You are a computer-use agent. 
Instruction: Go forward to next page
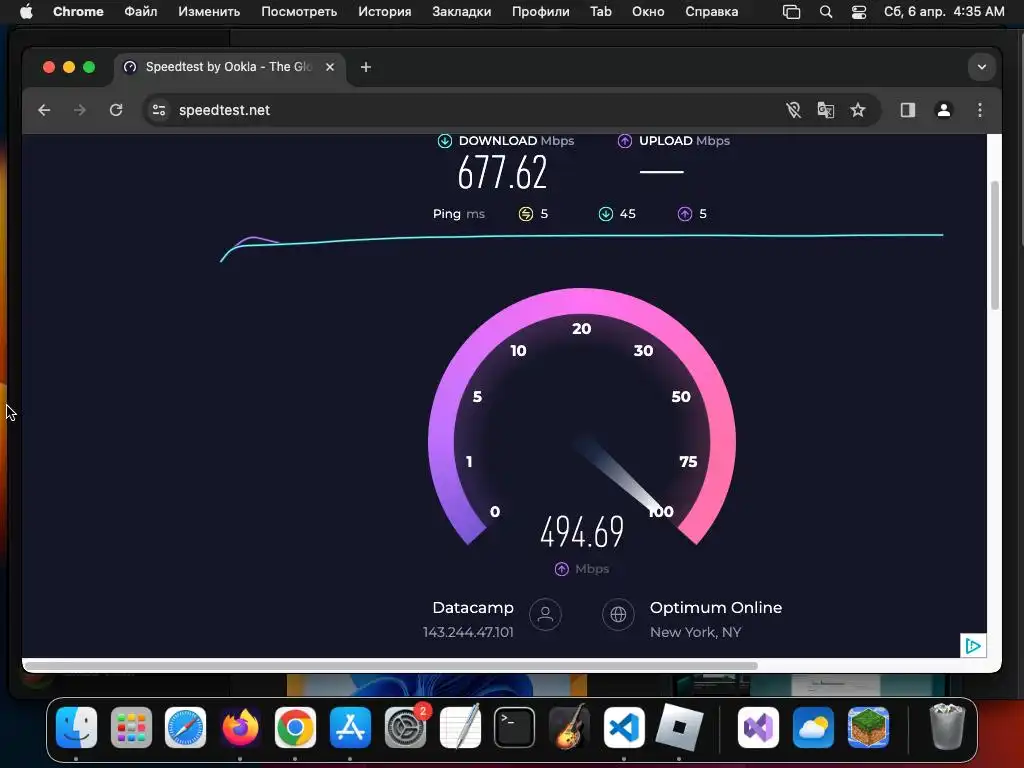pos(80,110)
